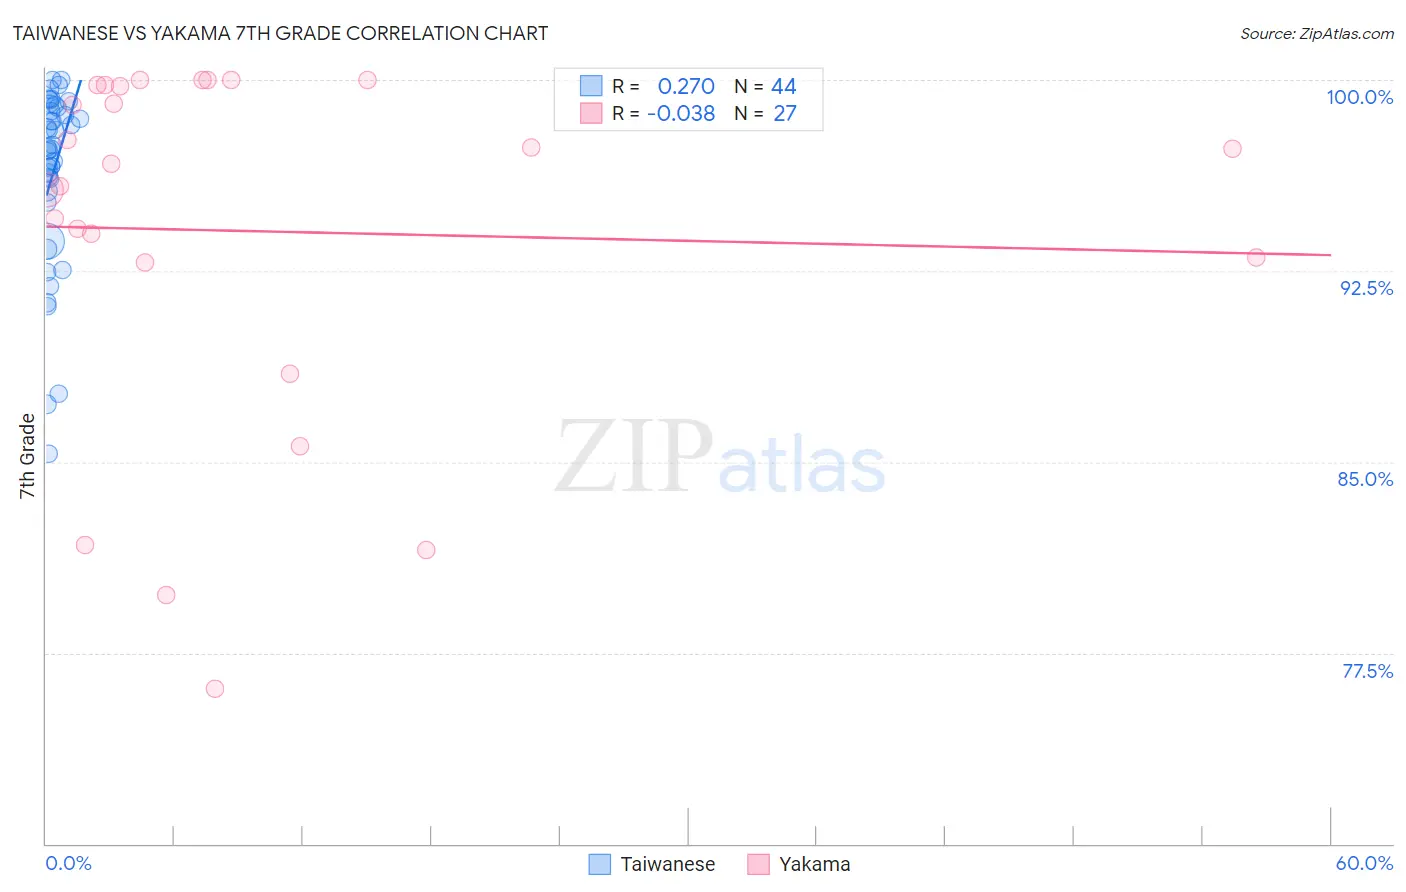The height and width of the screenshot is (892, 1406).
Task: Select pink point at 97.3% on far right
Action: tap(1232, 149)
